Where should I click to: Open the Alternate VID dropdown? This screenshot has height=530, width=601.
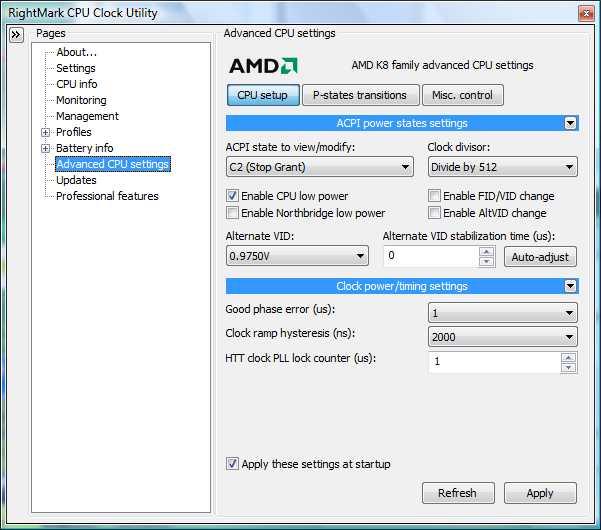click(297, 256)
